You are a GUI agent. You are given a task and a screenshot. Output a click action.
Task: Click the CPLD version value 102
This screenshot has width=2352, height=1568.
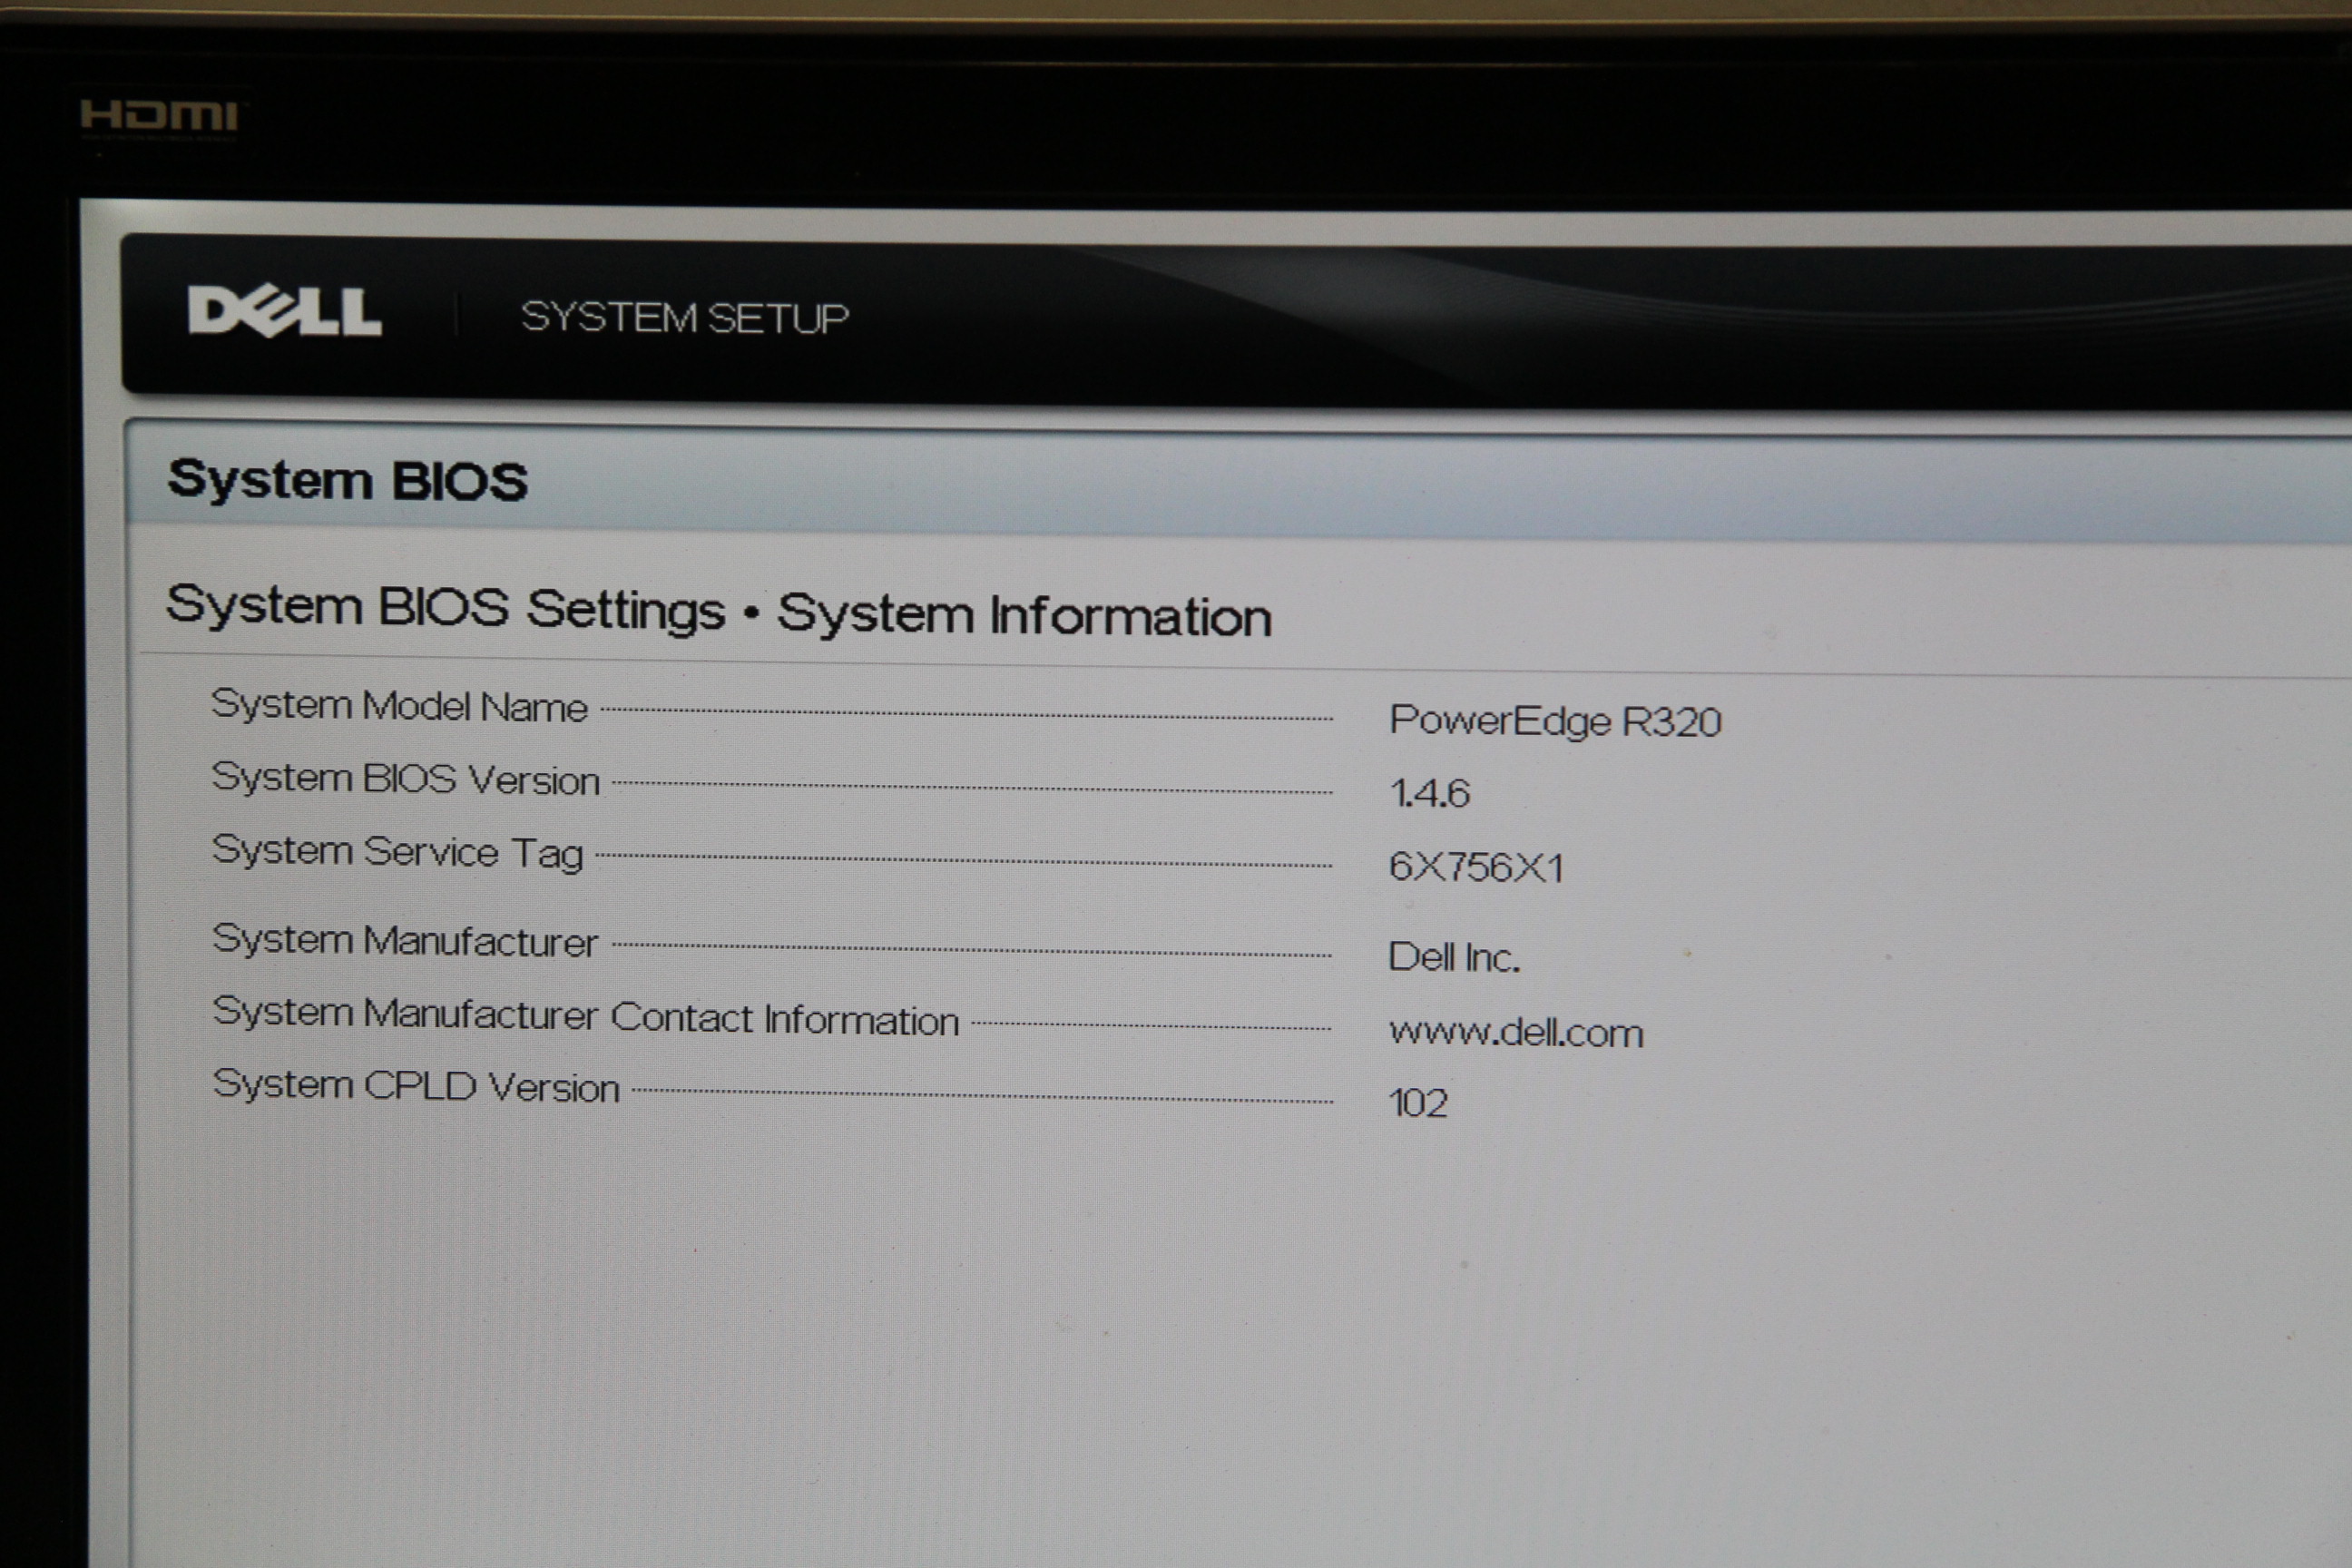[1417, 1103]
